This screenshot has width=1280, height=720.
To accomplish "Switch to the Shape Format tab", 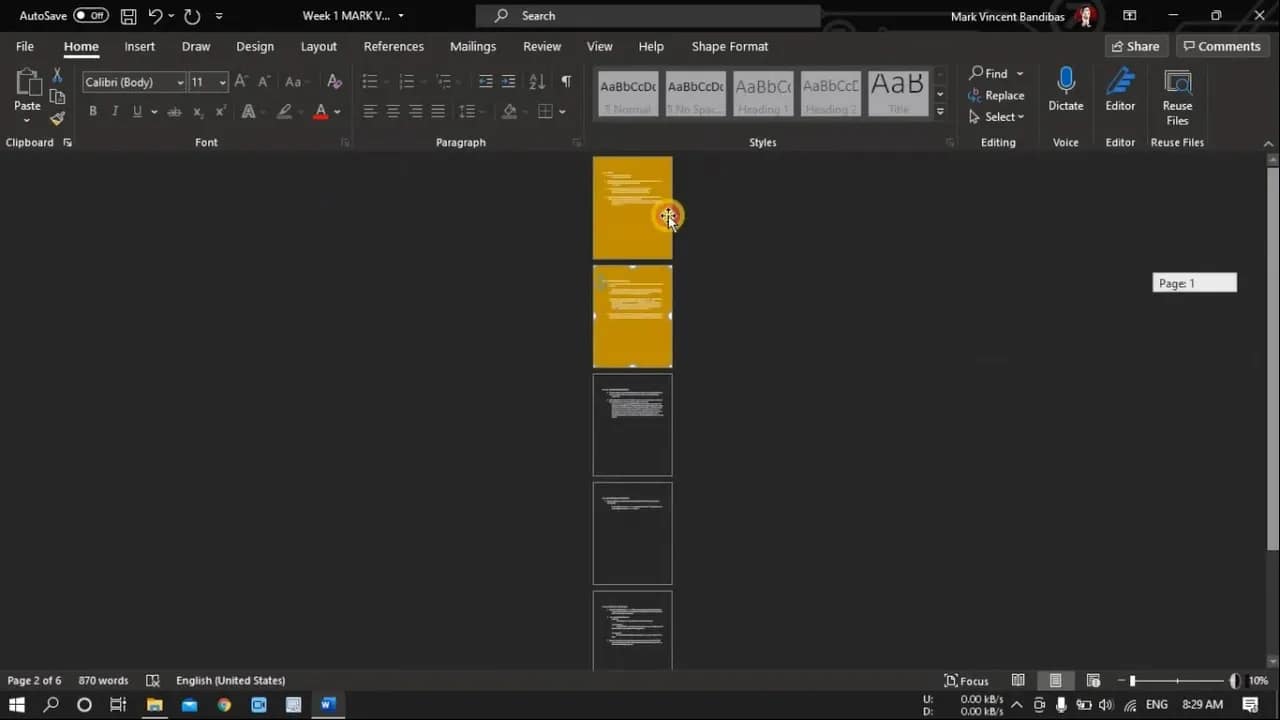I will pyautogui.click(x=729, y=46).
